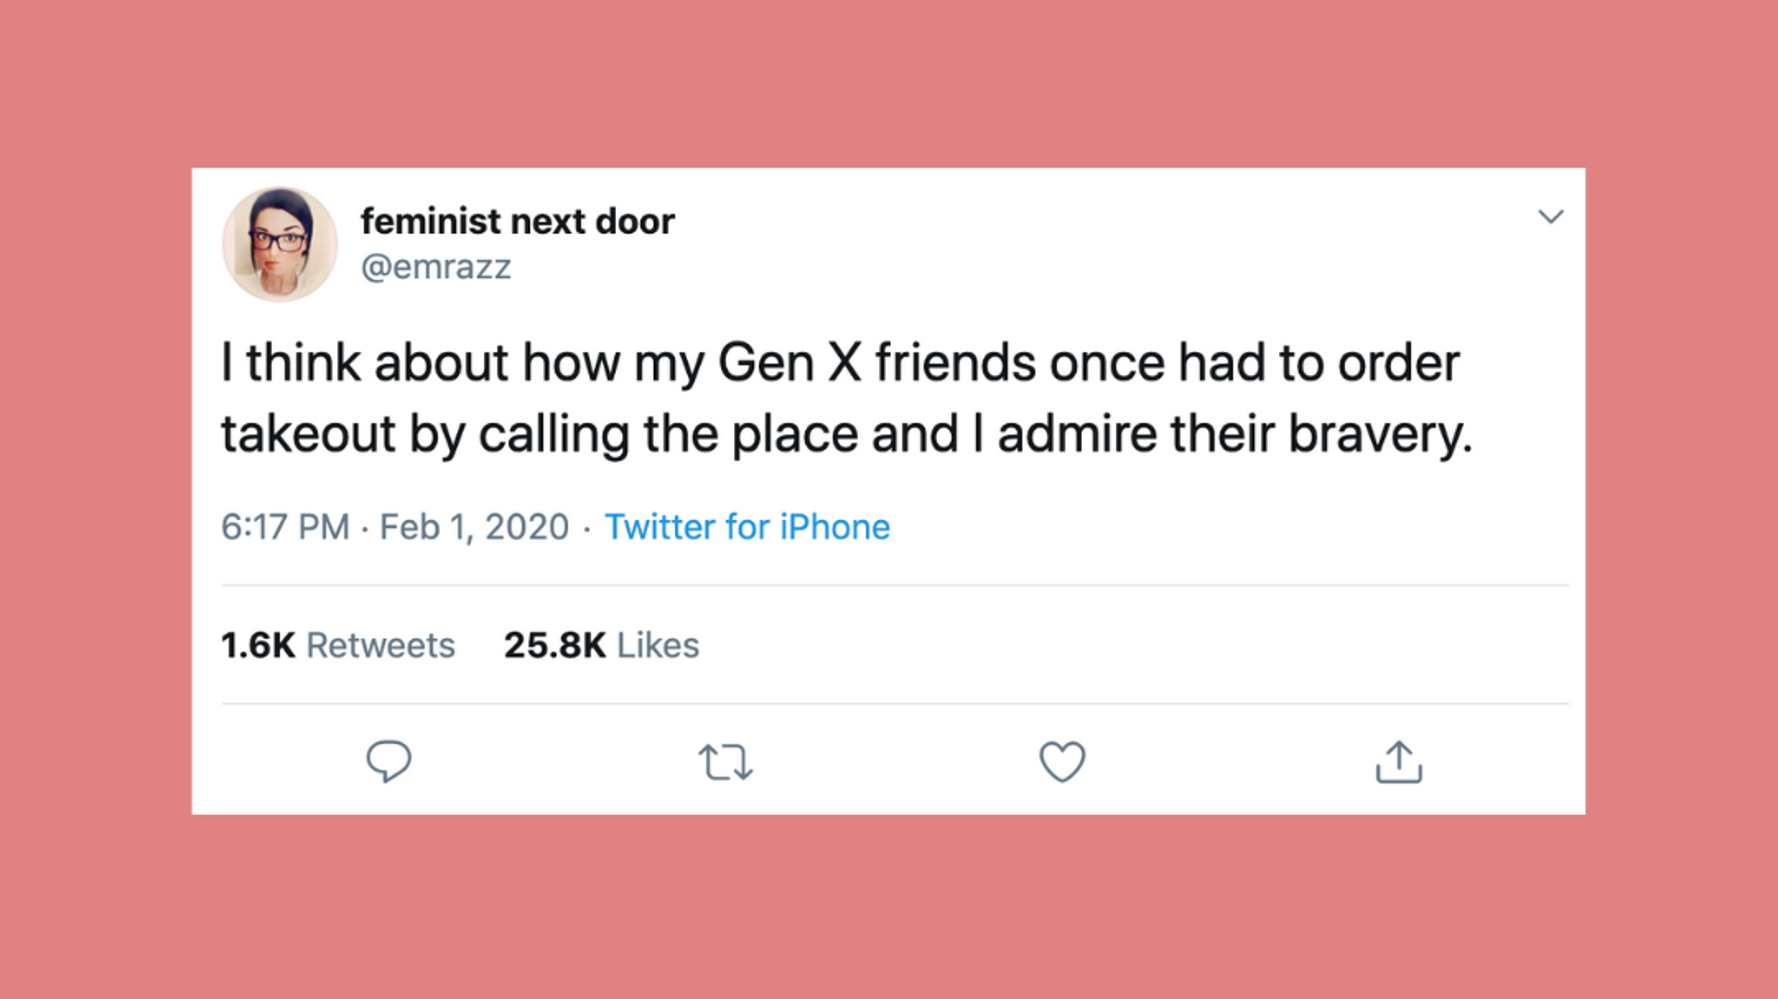Click the word 'admire' in the tweet
1778x999 pixels.
tap(1076, 434)
